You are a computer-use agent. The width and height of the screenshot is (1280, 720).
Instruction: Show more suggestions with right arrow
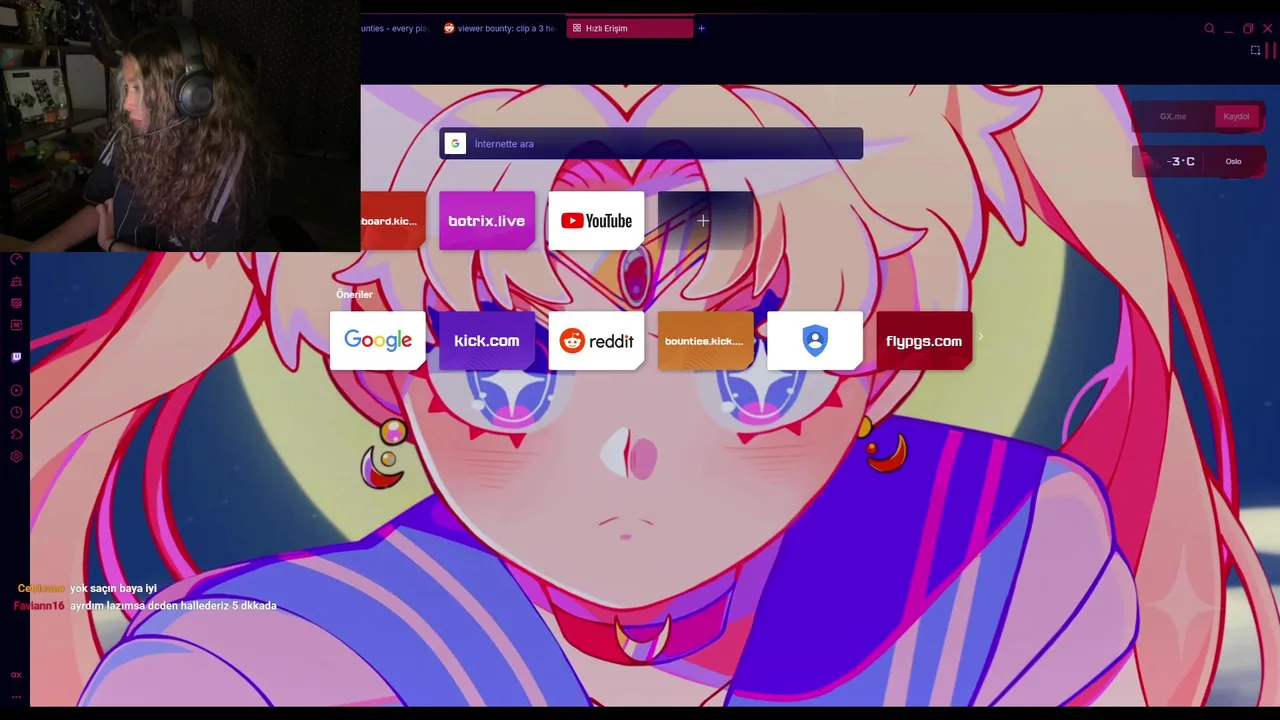pyautogui.click(x=981, y=337)
